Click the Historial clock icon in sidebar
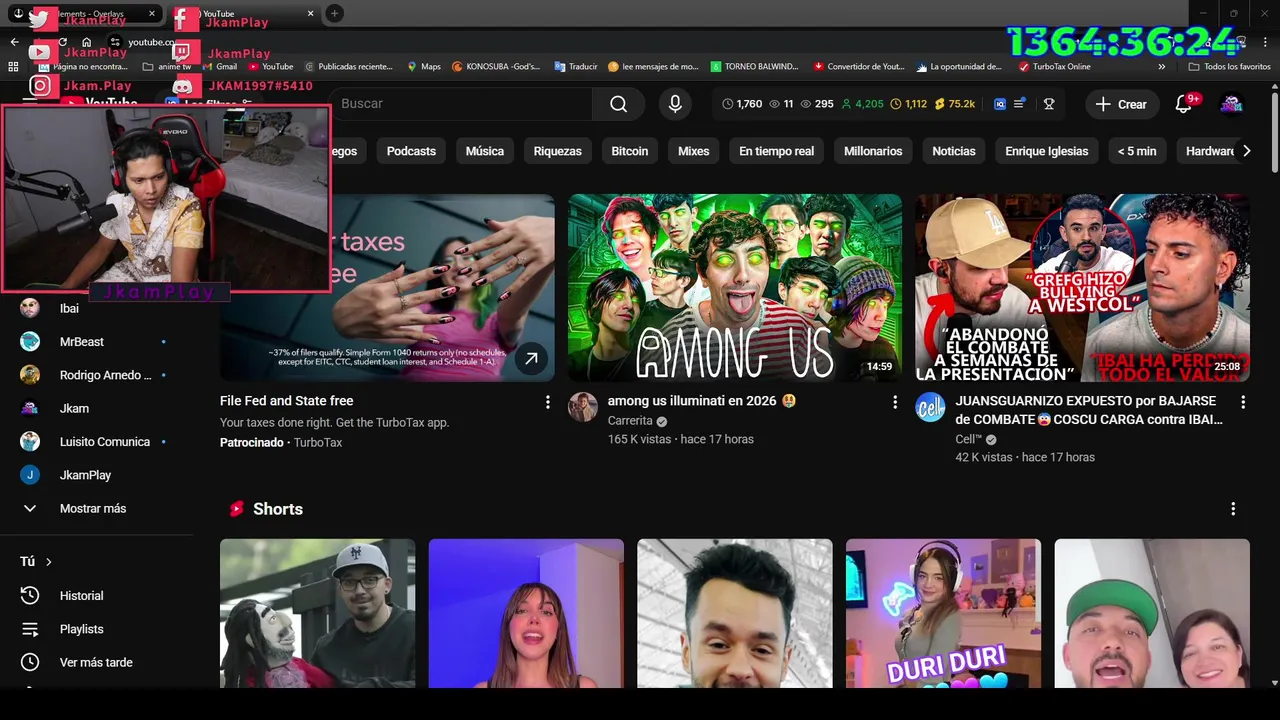 click(x=30, y=595)
